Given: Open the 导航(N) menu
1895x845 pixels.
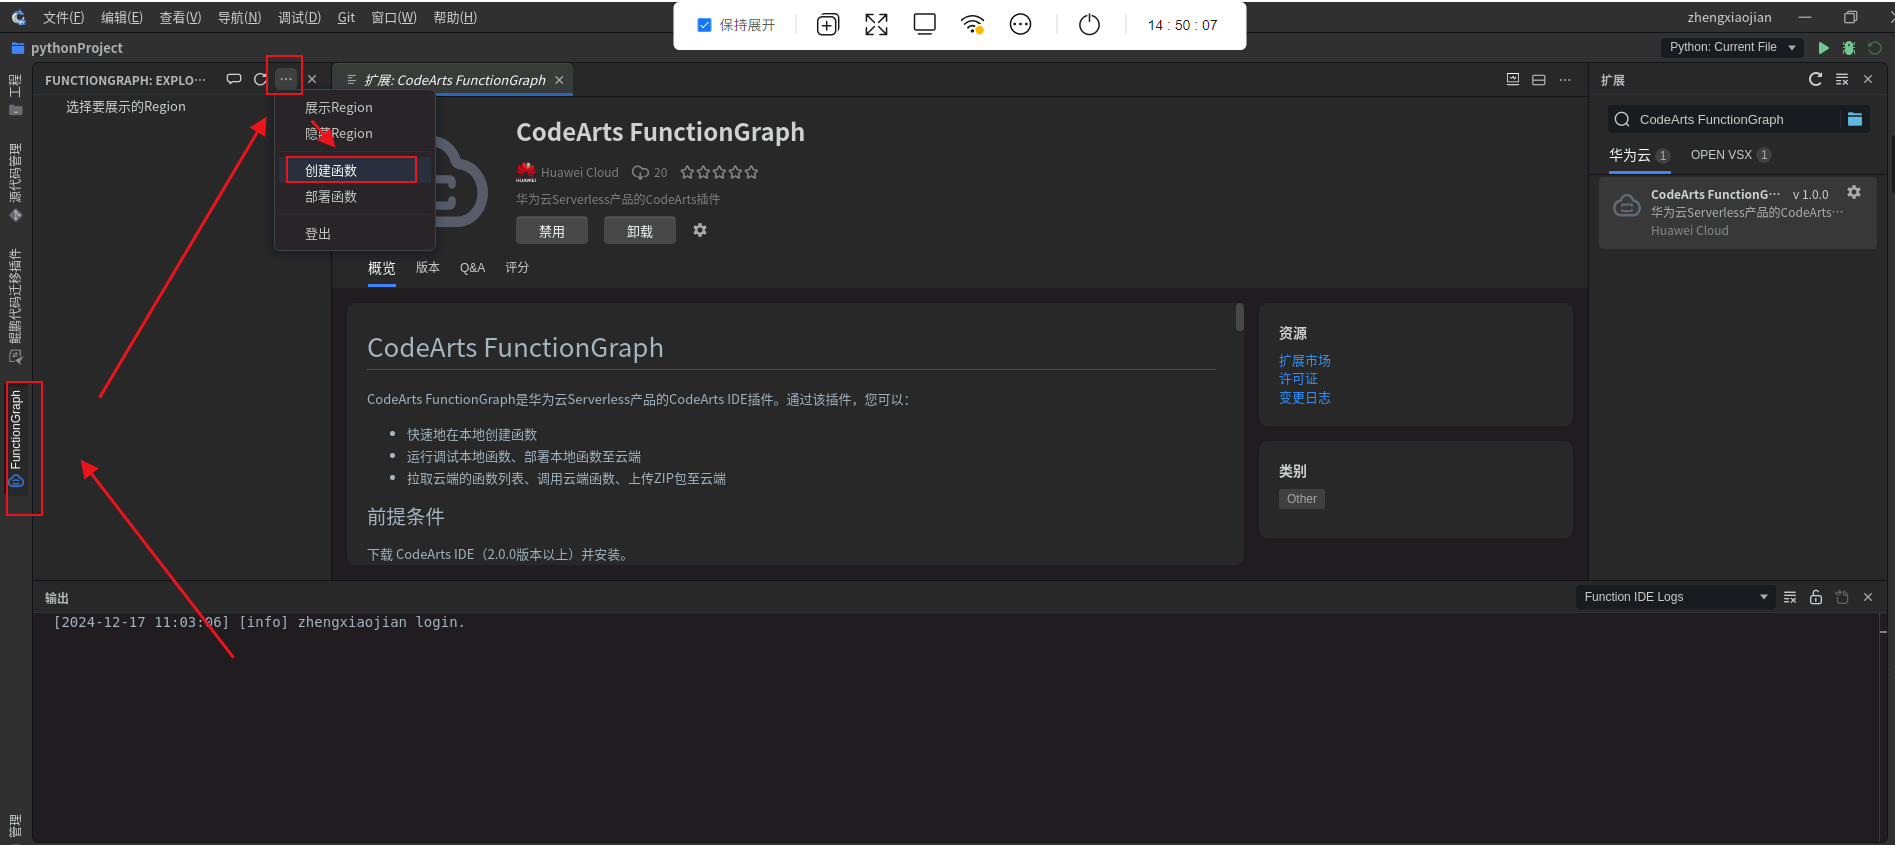Looking at the screenshot, I should click(x=239, y=17).
